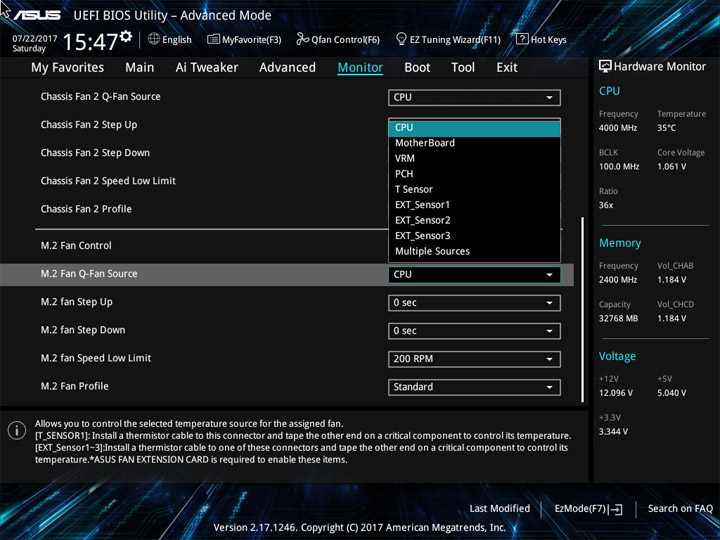This screenshot has width=720, height=540.
Task: Click BCLK value 100.0 MHz
Action: click(619, 167)
